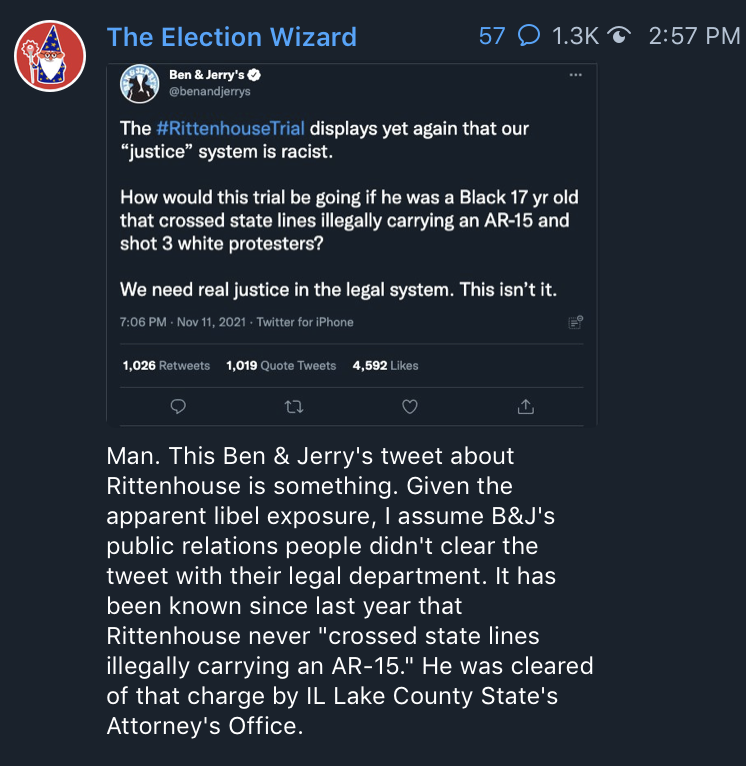Toggle the heart like icon
The height and width of the screenshot is (766, 746).
coord(409,406)
